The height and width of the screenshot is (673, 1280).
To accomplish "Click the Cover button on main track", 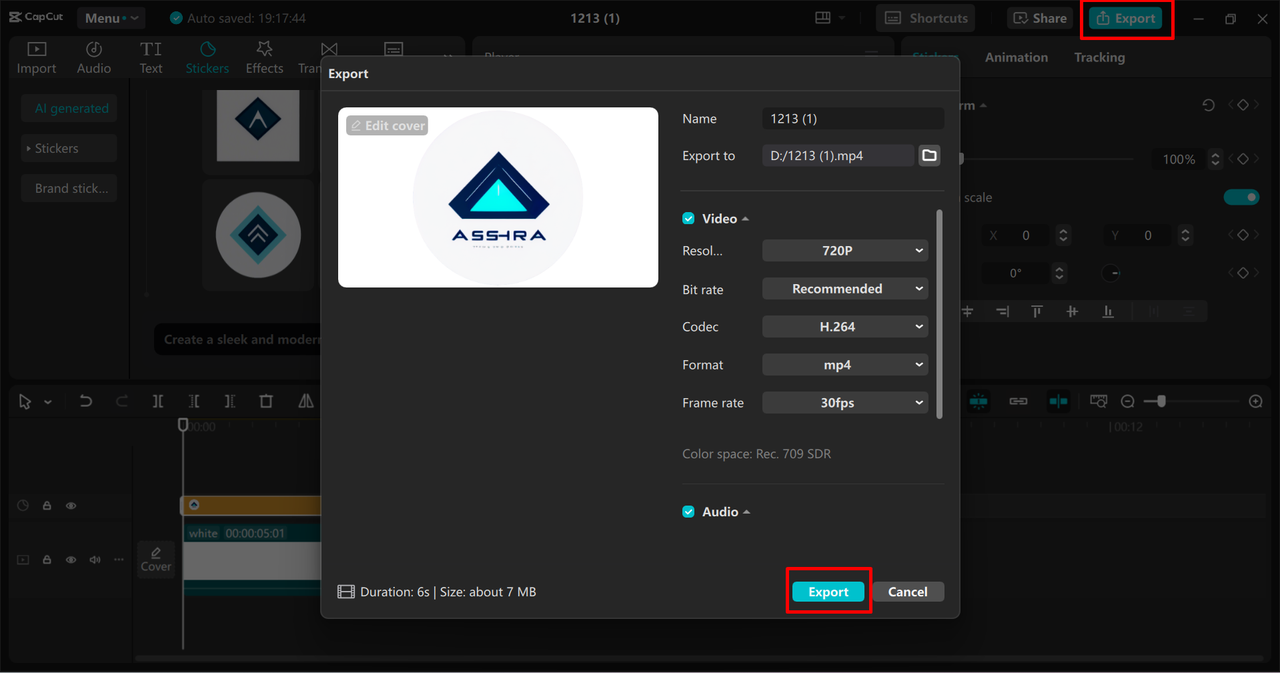I will click(x=156, y=560).
